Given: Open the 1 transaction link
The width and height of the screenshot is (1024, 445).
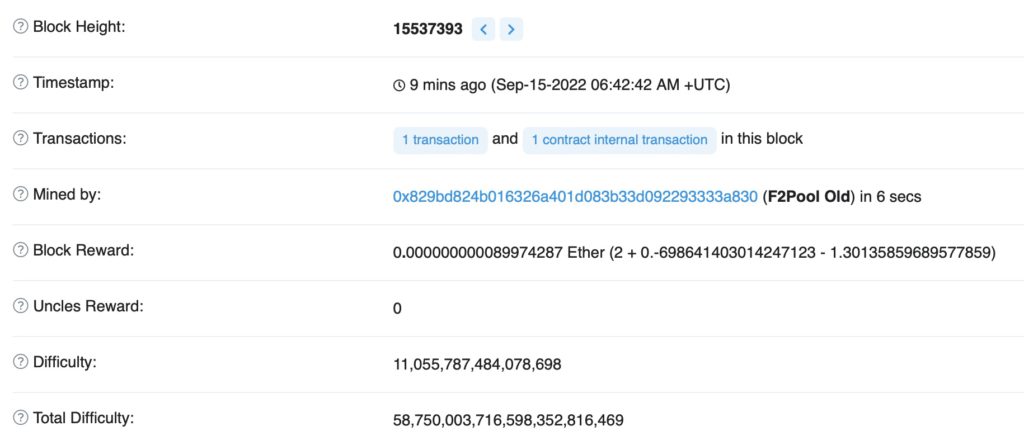Looking at the screenshot, I should (x=440, y=140).
